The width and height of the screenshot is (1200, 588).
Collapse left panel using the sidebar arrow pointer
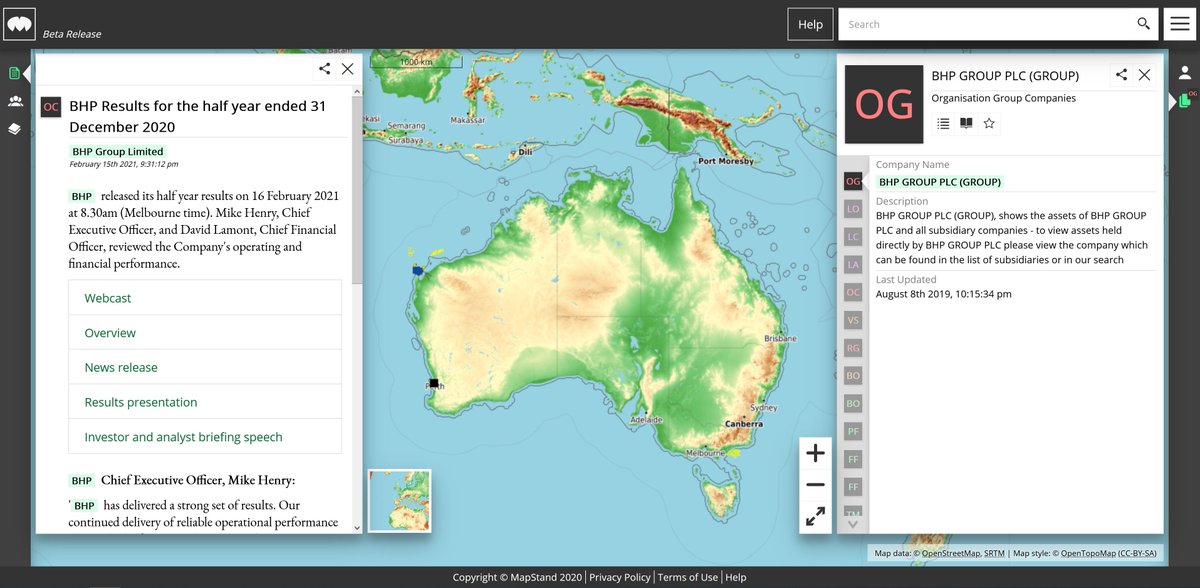pos(27,73)
